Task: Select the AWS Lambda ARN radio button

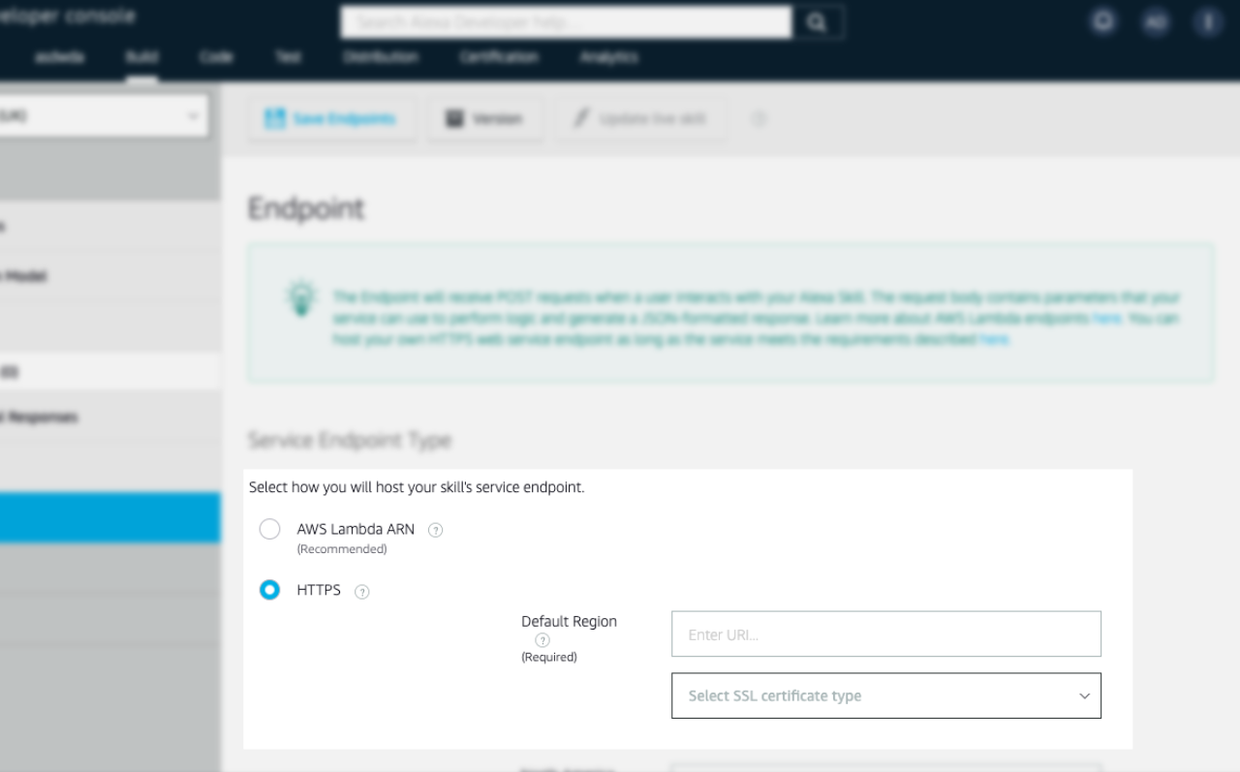Action: click(x=270, y=529)
